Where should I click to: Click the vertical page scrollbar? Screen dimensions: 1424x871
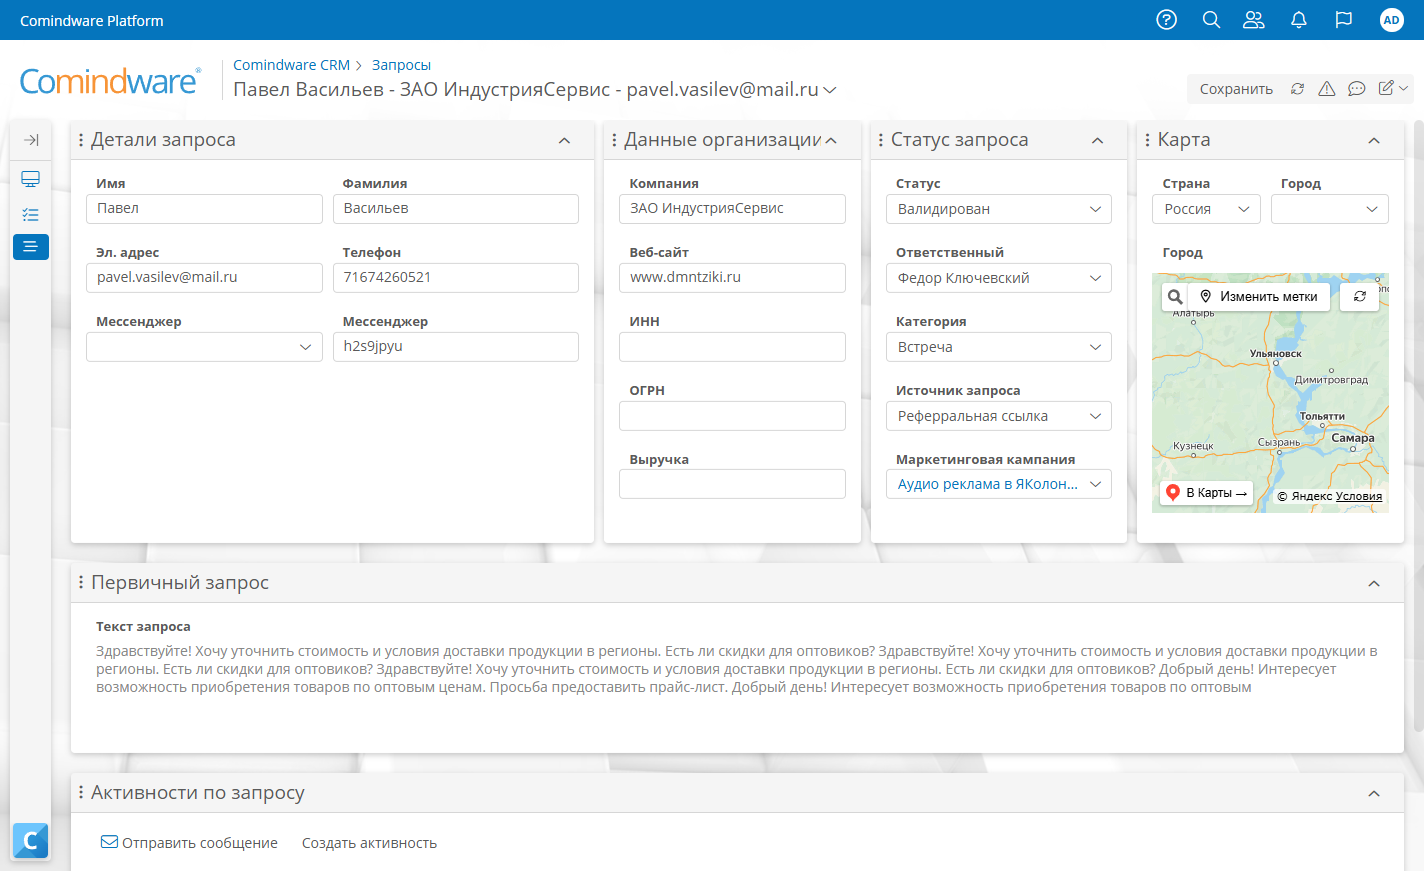pos(1418,425)
